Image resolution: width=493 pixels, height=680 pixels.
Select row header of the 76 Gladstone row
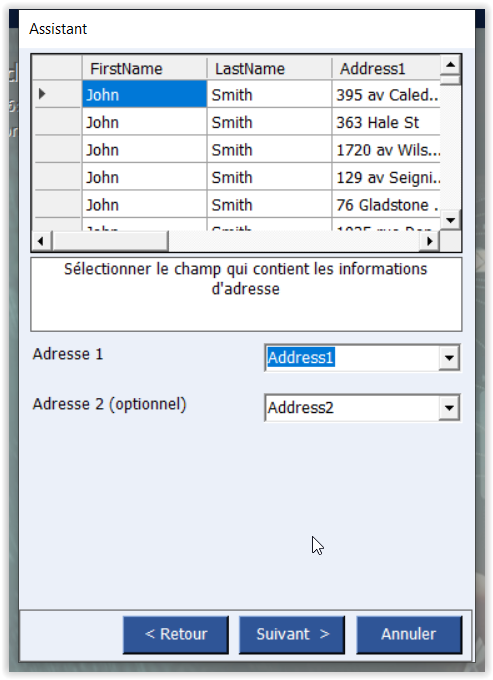point(58,205)
